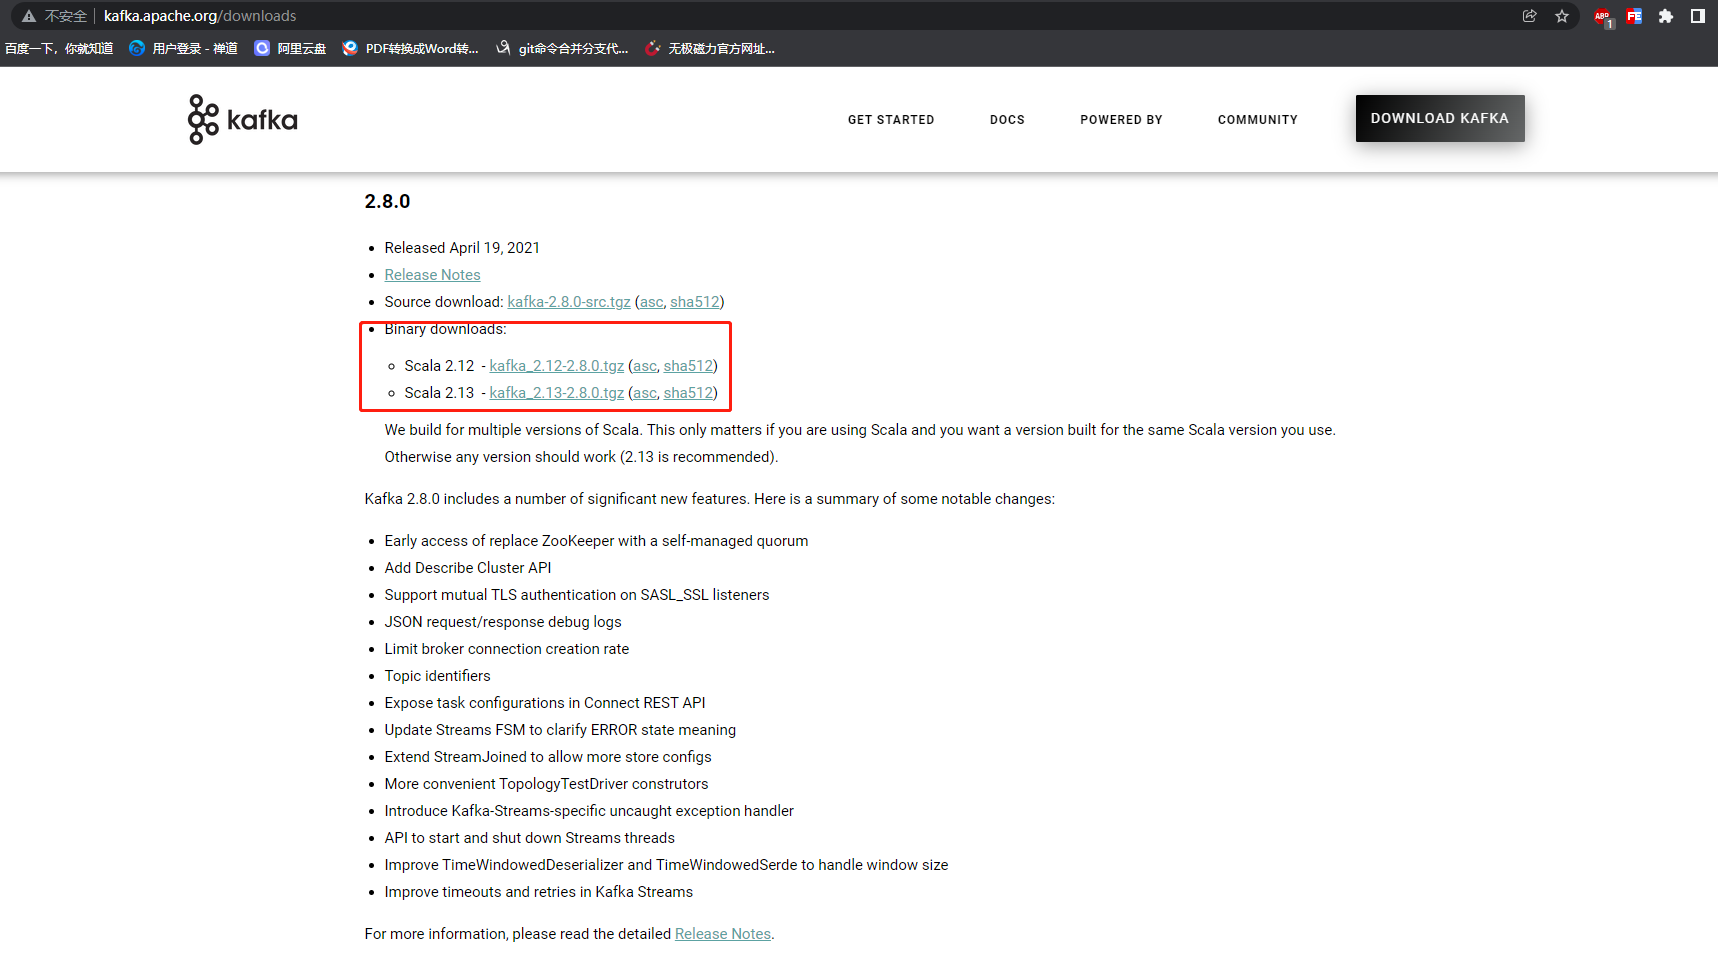Open the git命令合并分支 bookmark
1718x968 pixels.
click(x=564, y=47)
